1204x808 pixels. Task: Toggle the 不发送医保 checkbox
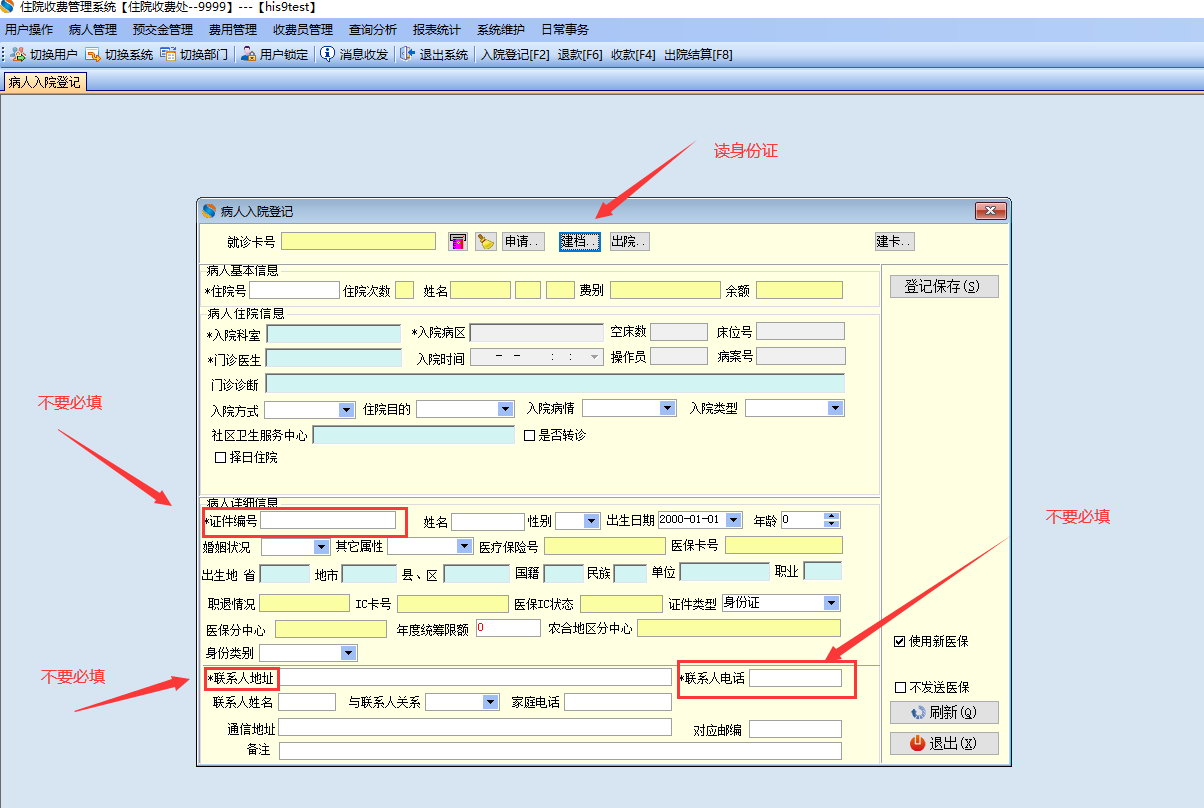pos(900,687)
